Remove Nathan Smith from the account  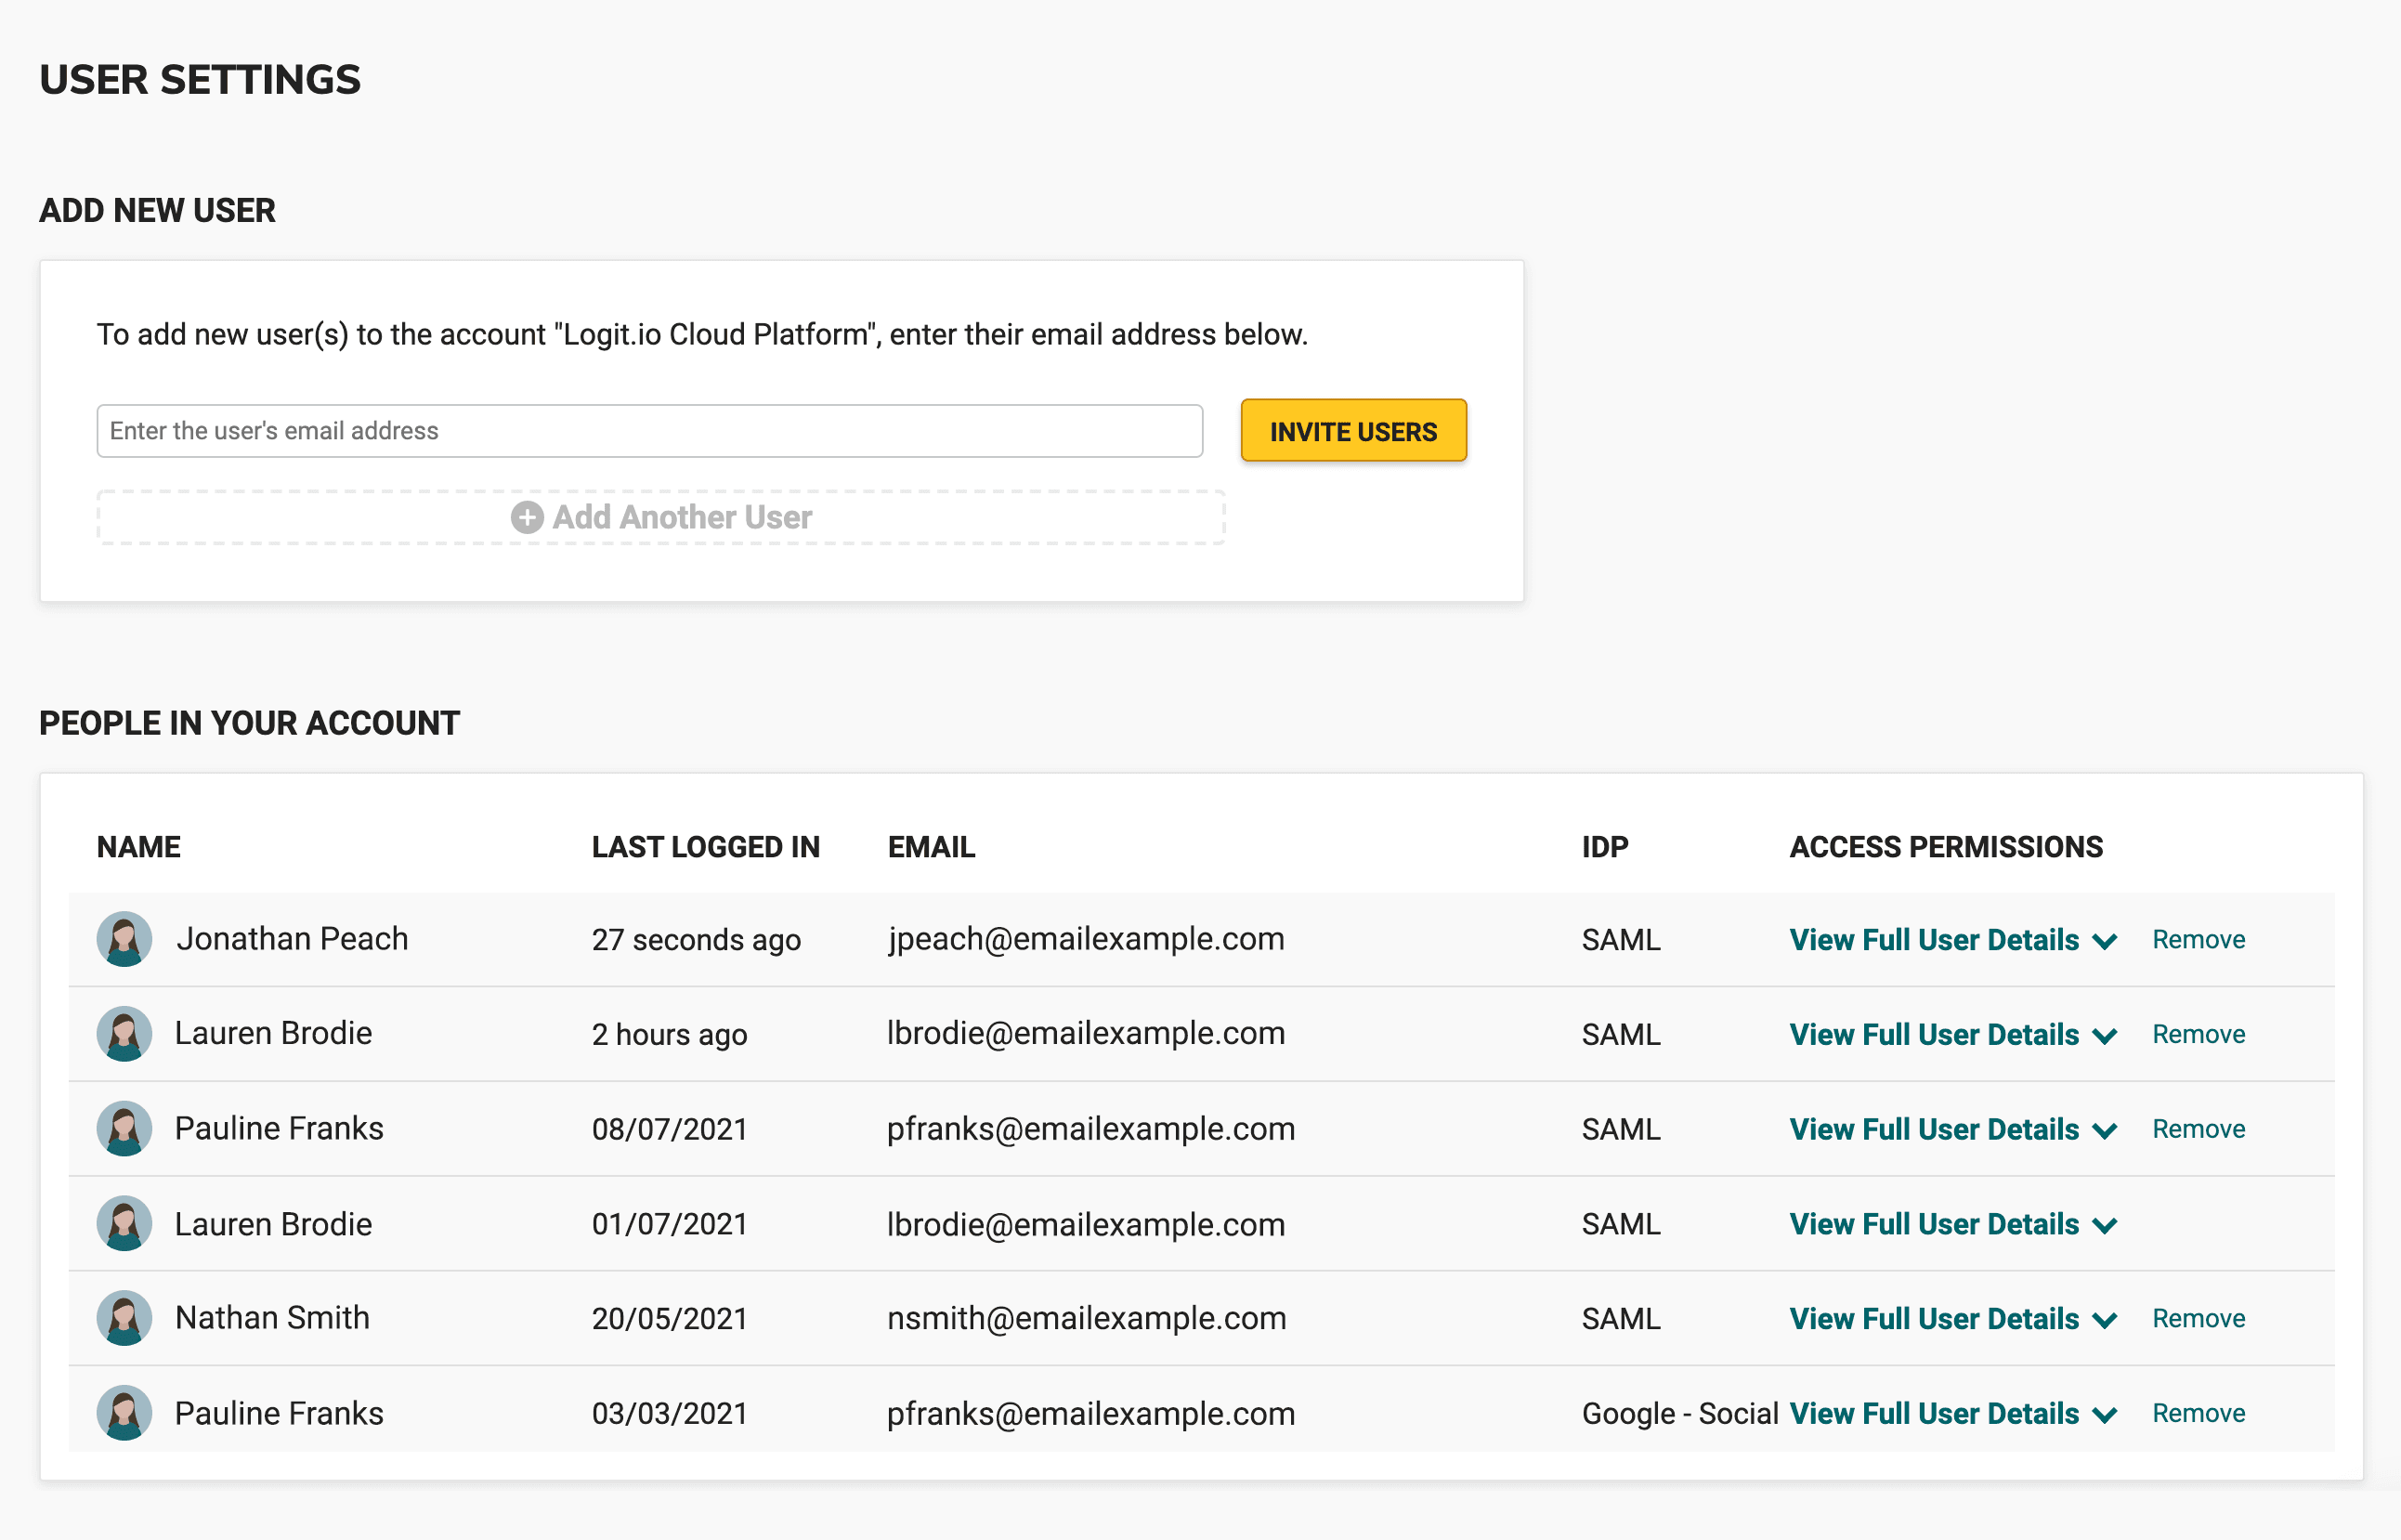click(x=2198, y=1319)
